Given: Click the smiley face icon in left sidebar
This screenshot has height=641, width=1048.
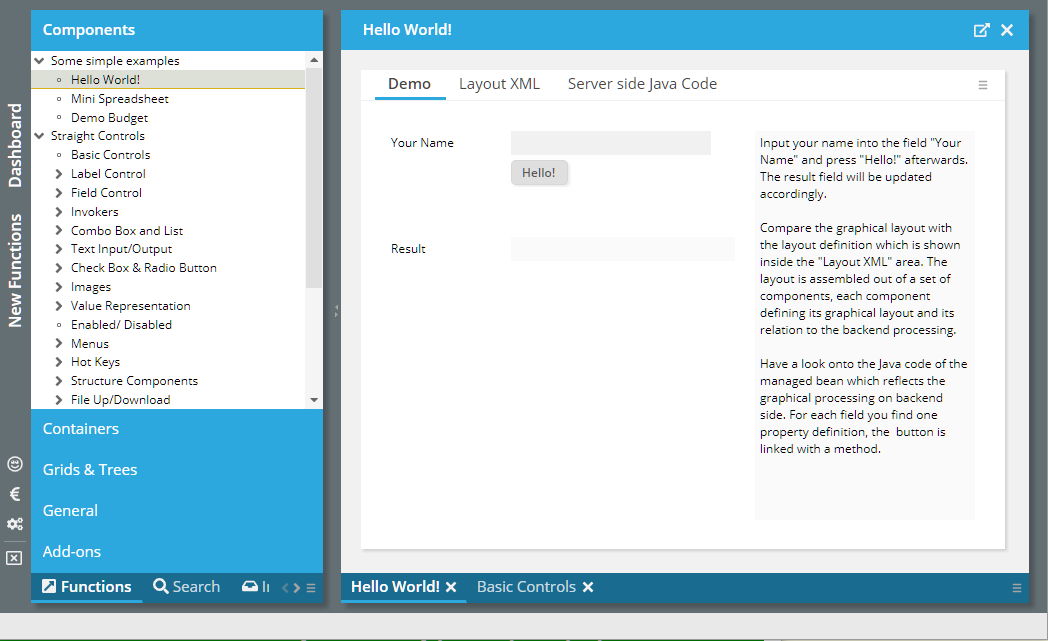Looking at the screenshot, I should pos(14,464).
